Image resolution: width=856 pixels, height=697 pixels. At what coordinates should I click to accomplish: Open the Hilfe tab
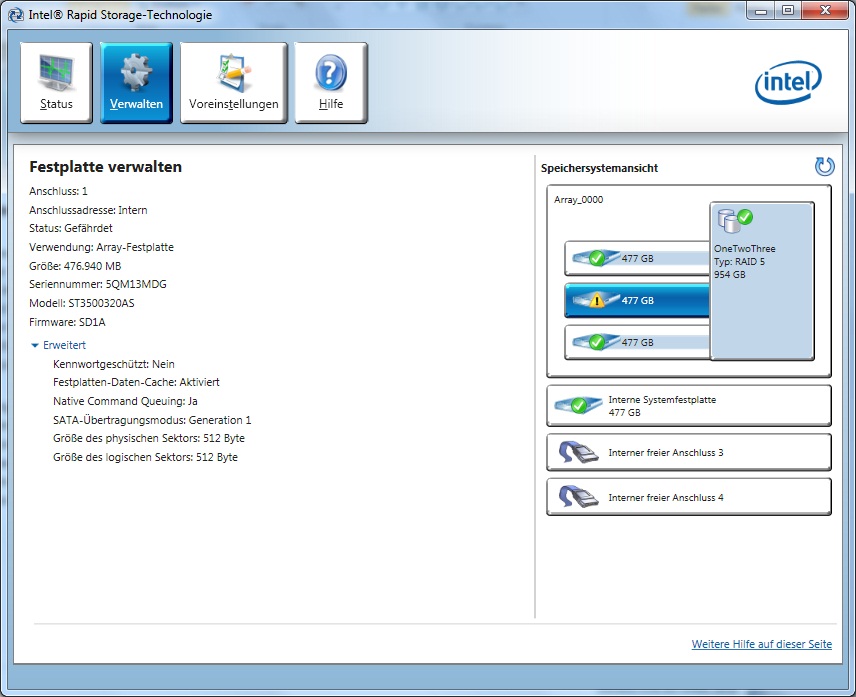tap(331, 82)
